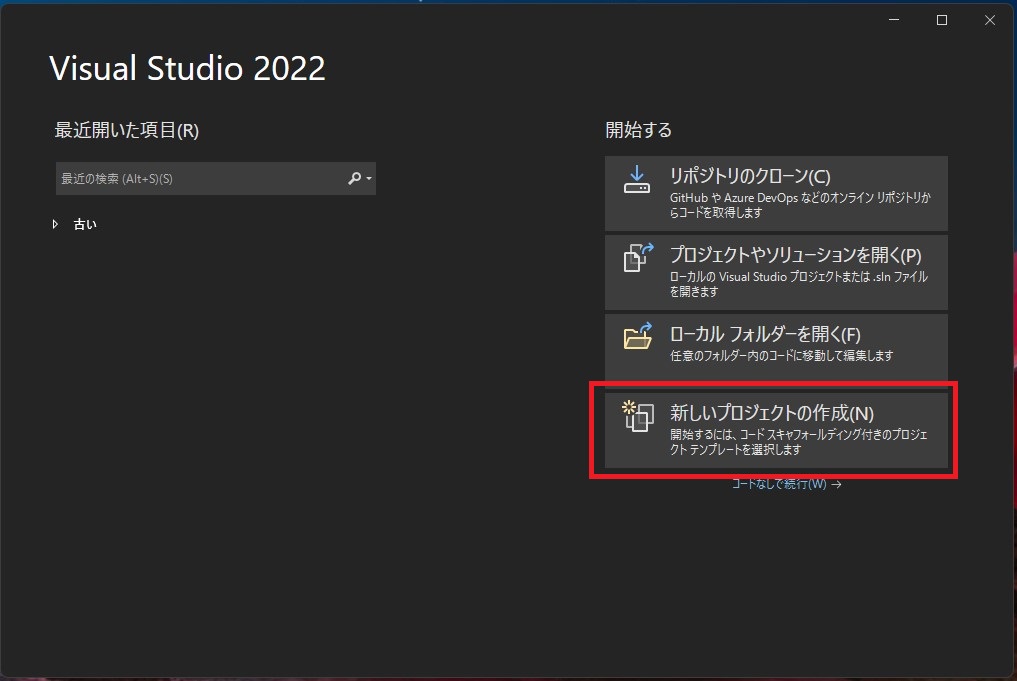
Task: Choose ローカル フォルダーを開く(F) title
Action: click(x=765, y=335)
